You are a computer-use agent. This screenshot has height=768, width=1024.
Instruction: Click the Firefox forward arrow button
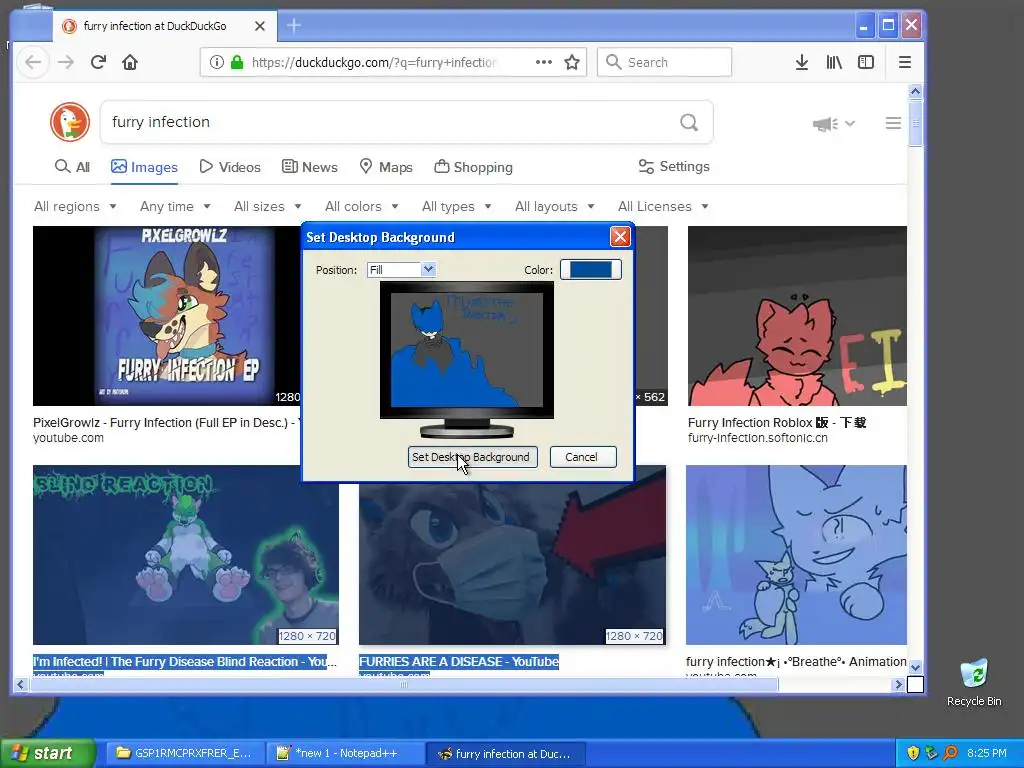[x=66, y=62]
